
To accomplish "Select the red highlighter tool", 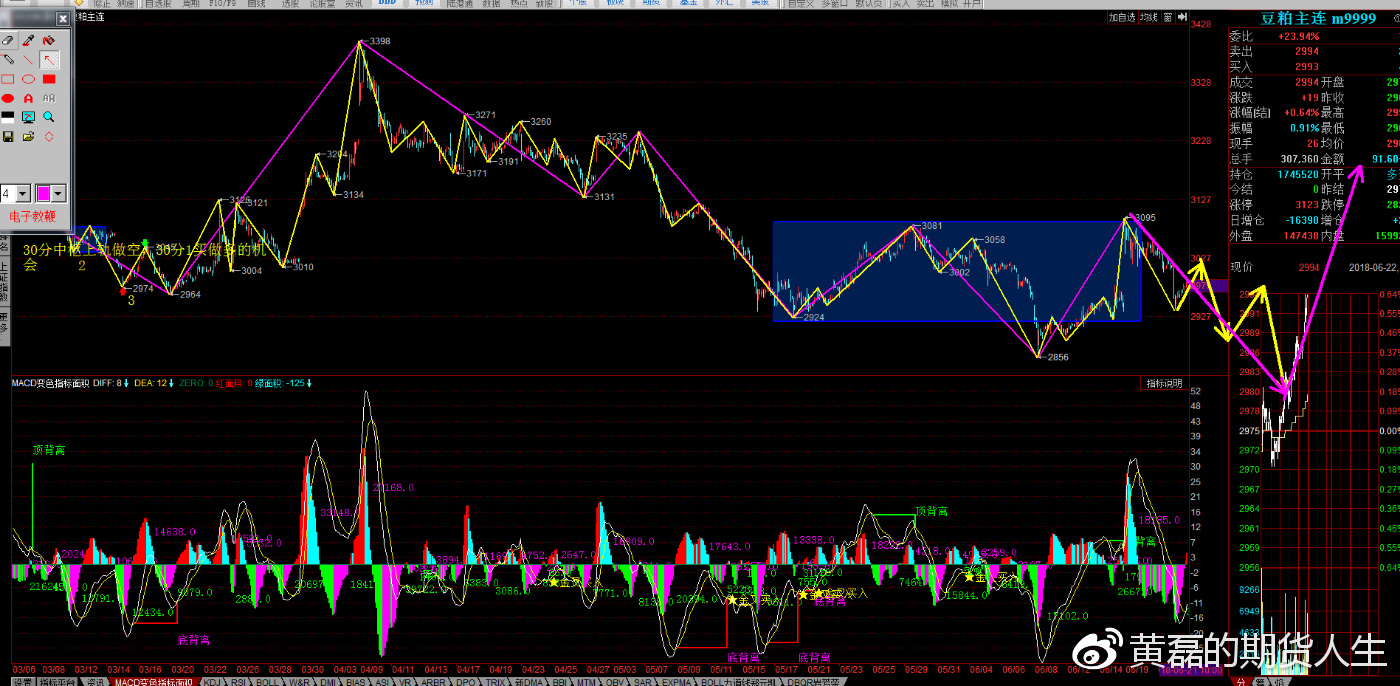I will 49,40.
